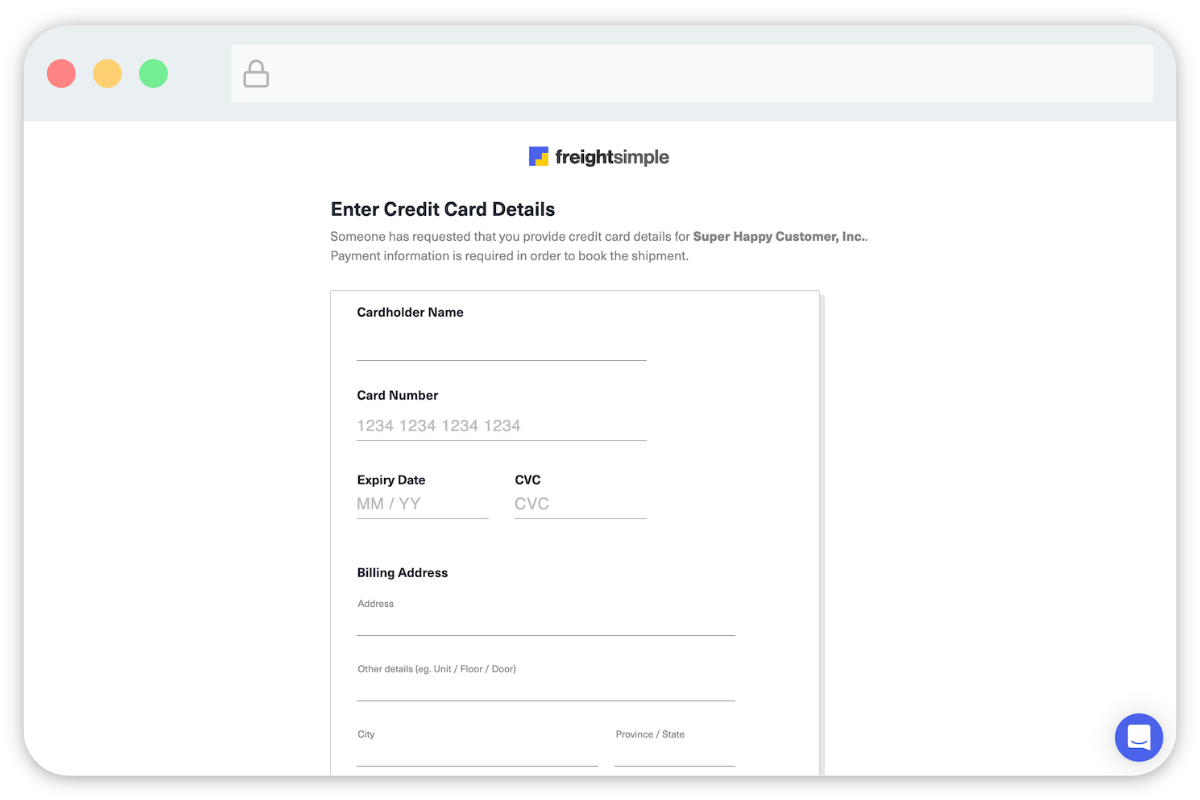This screenshot has height=800, width=1200.
Task: Click the Other details unit/floor field
Action: pos(545,688)
